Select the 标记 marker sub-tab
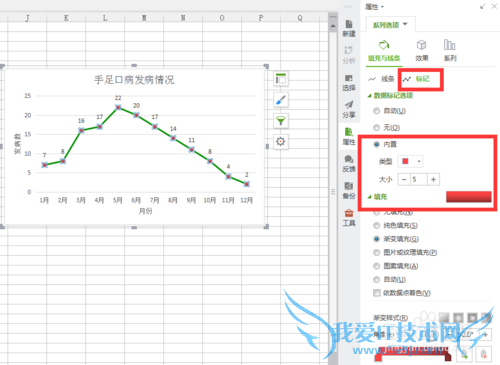The height and width of the screenshot is (365, 500). click(x=416, y=79)
